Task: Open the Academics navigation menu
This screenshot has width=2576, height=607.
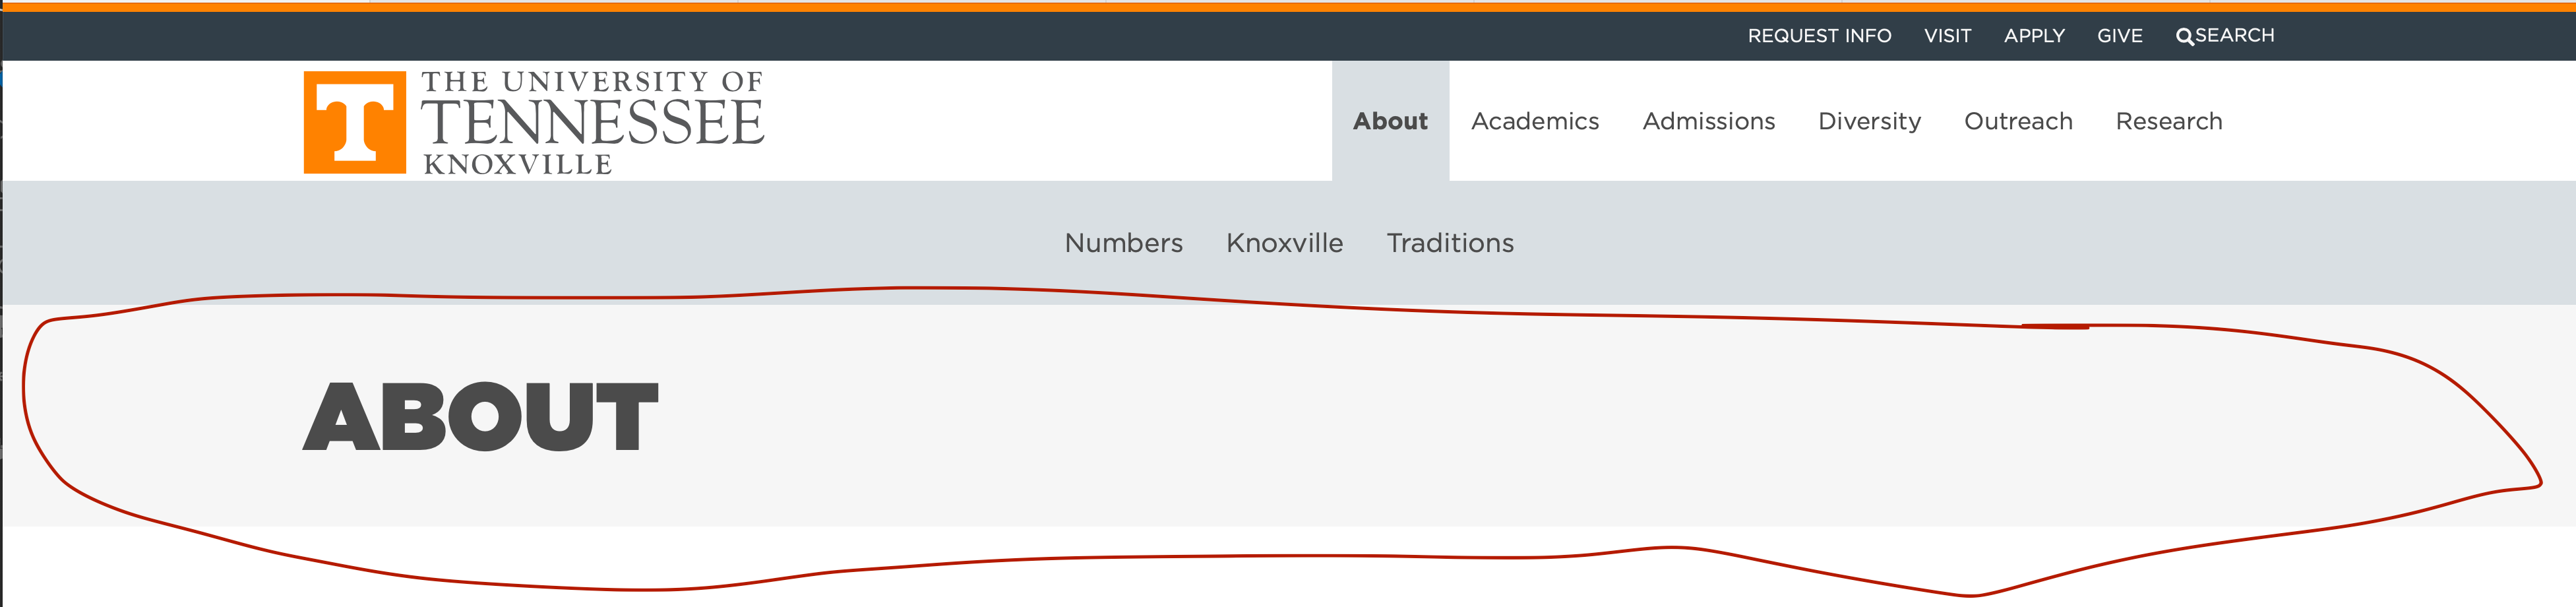Action: 1536,121
